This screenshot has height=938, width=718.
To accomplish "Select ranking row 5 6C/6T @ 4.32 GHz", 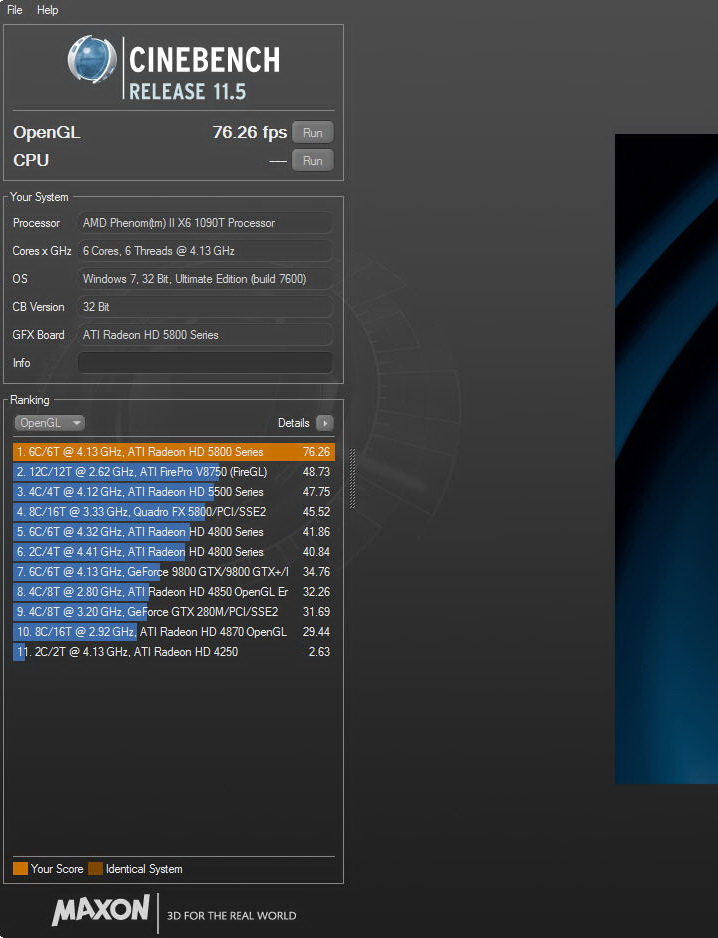I will pyautogui.click(x=174, y=532).
